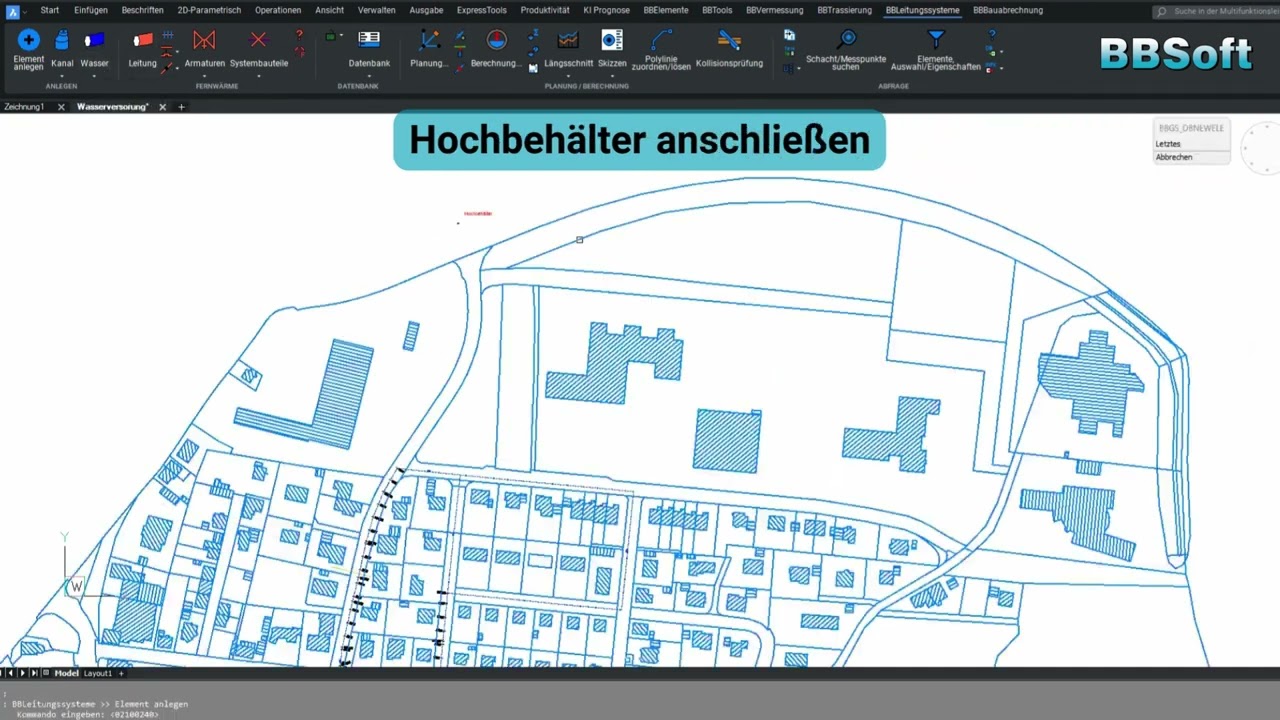This screenshot has width=1280, height=720.
Task: Click the search magnifier icon
Action: pyautogui.click(x=1161, y=11)
